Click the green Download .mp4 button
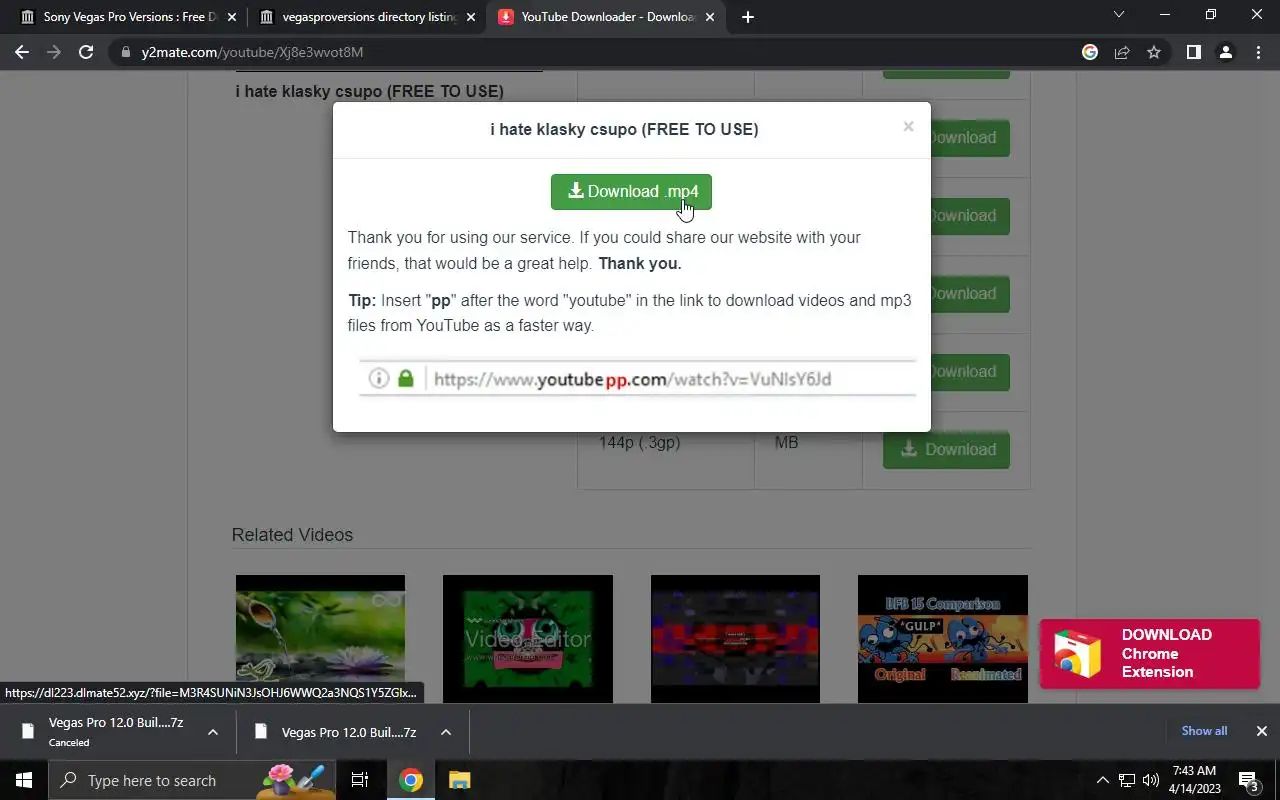 pos(631,192)
